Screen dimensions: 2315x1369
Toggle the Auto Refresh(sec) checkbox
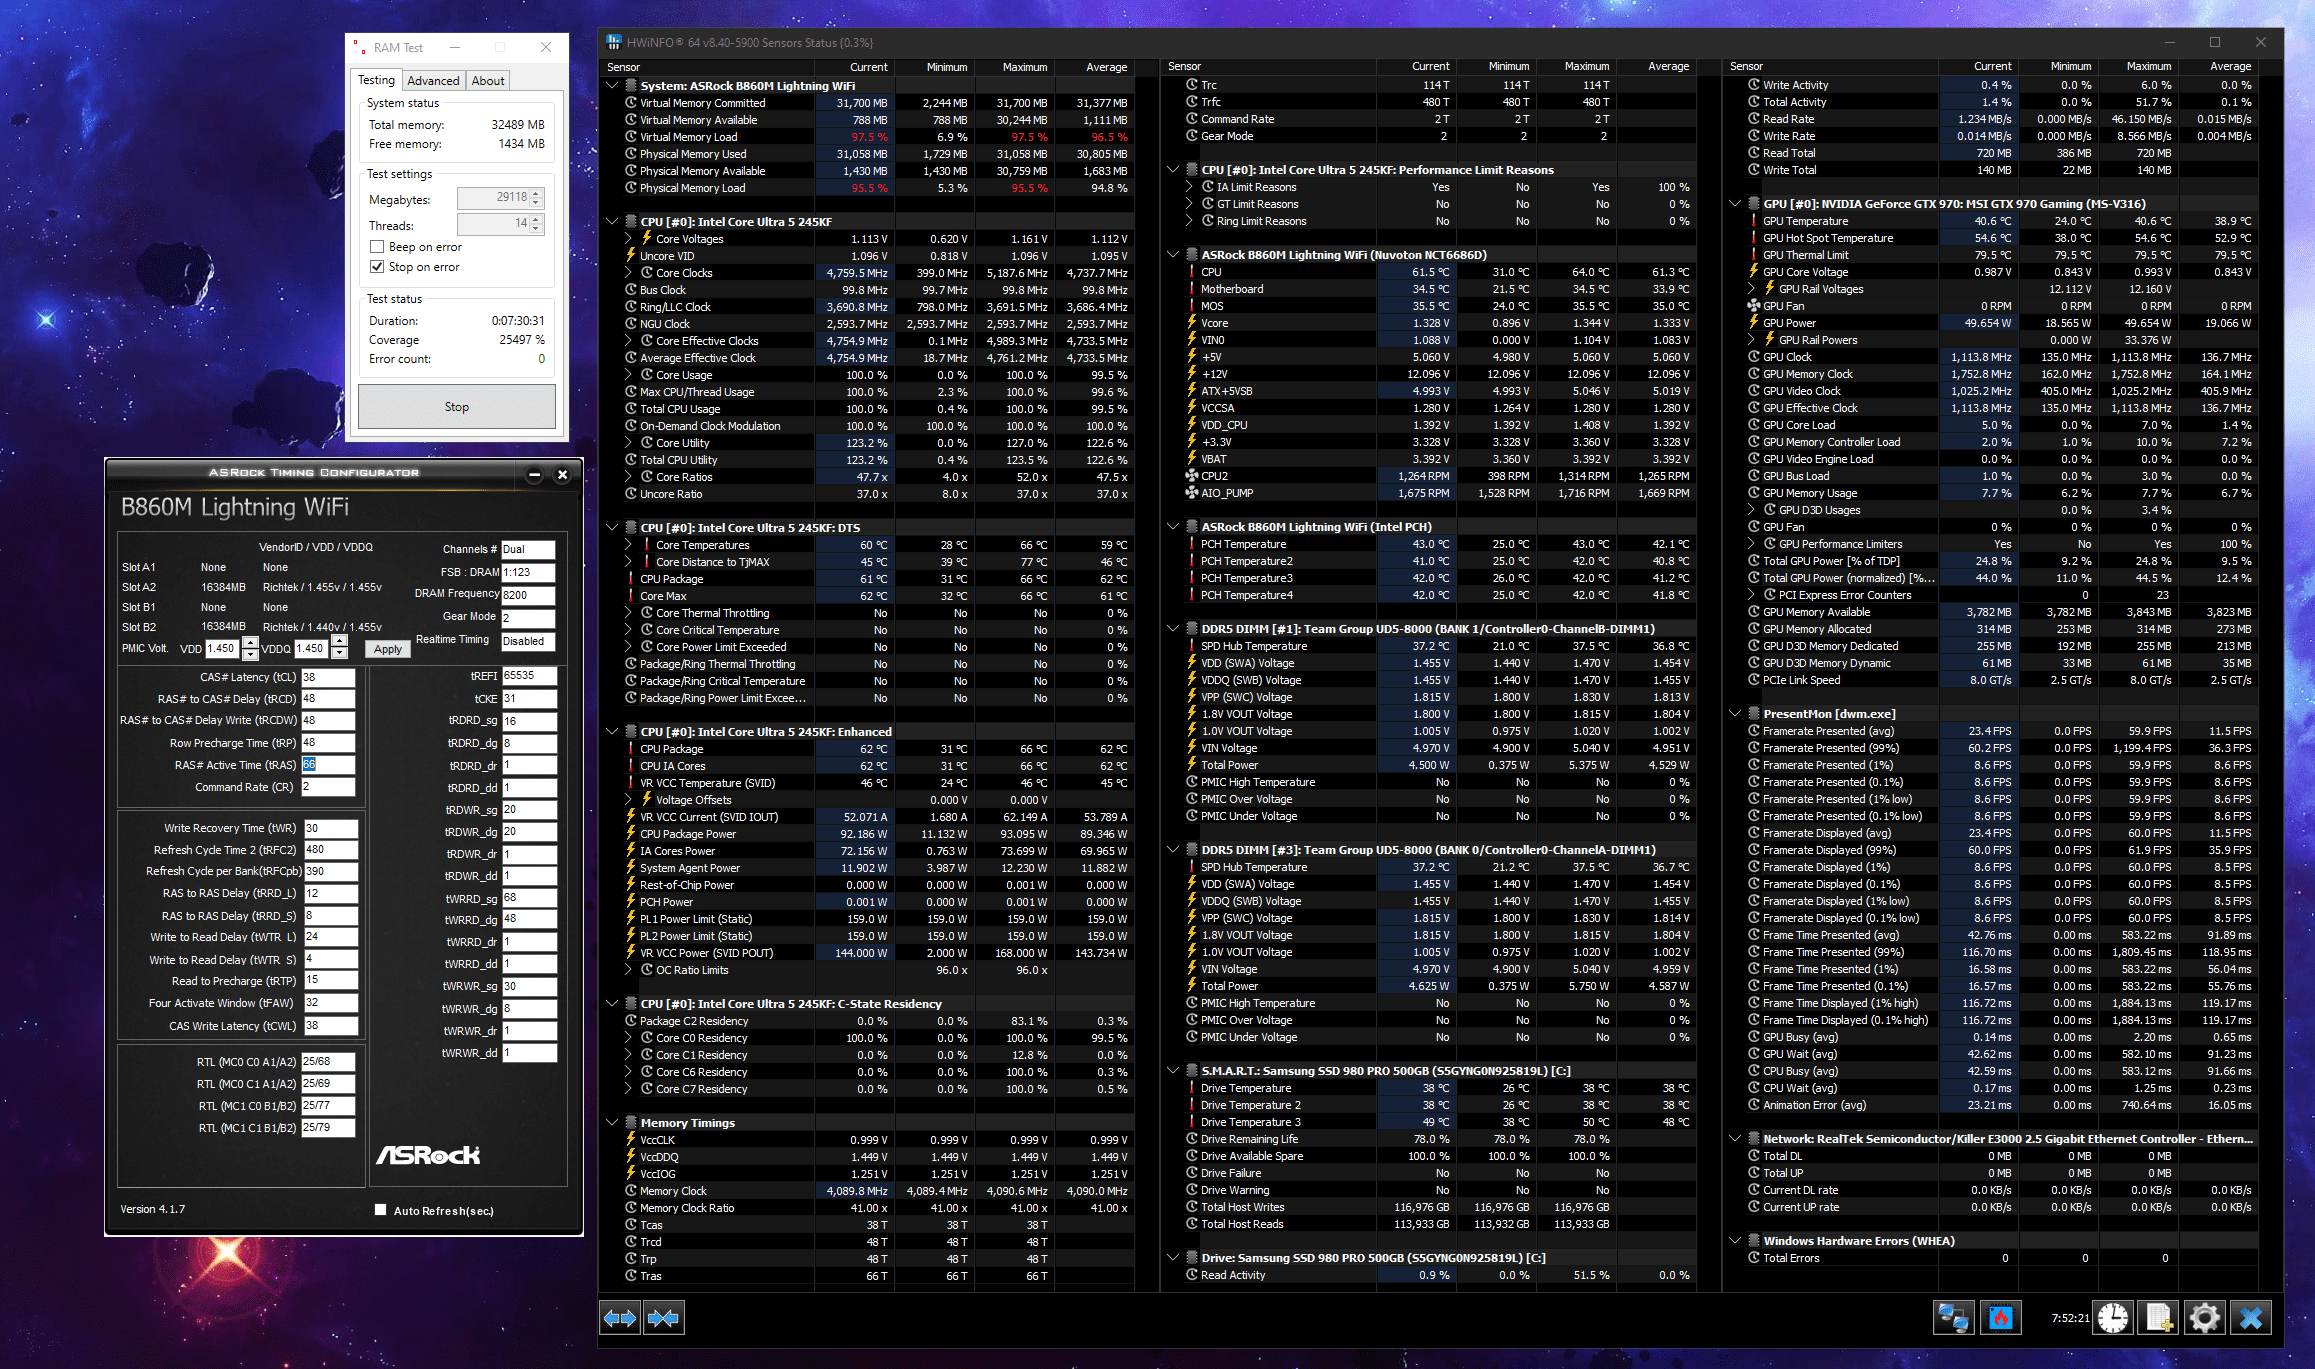(380, 1210)
